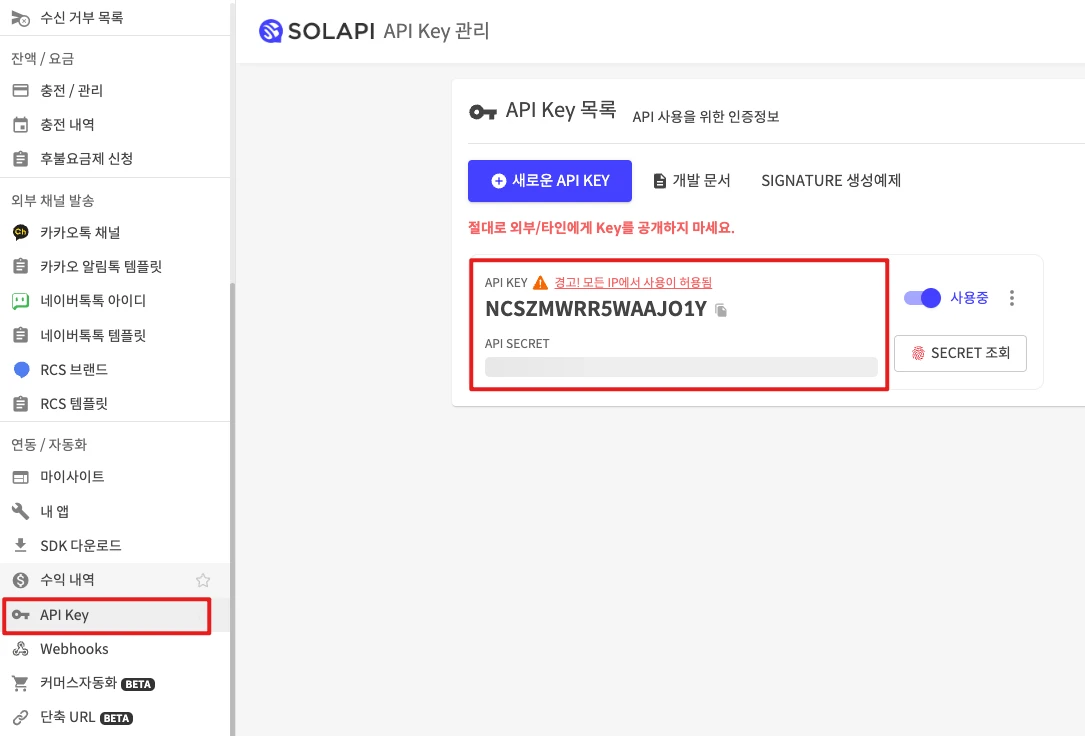The height and width of the screenshot is (736, 1085).
Task: Click the IP warning link text
Action: point(633,283)
